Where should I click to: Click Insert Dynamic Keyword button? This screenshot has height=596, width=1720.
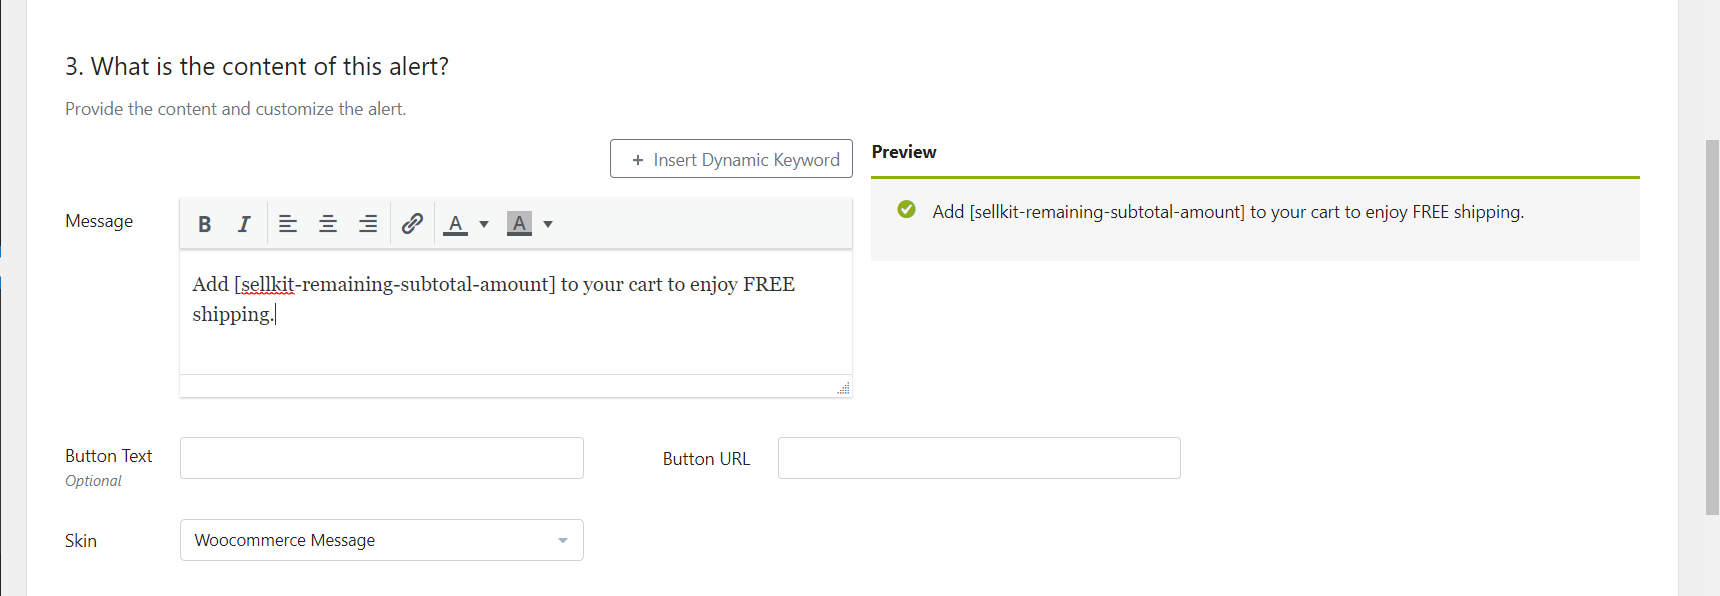coord(731,159)
